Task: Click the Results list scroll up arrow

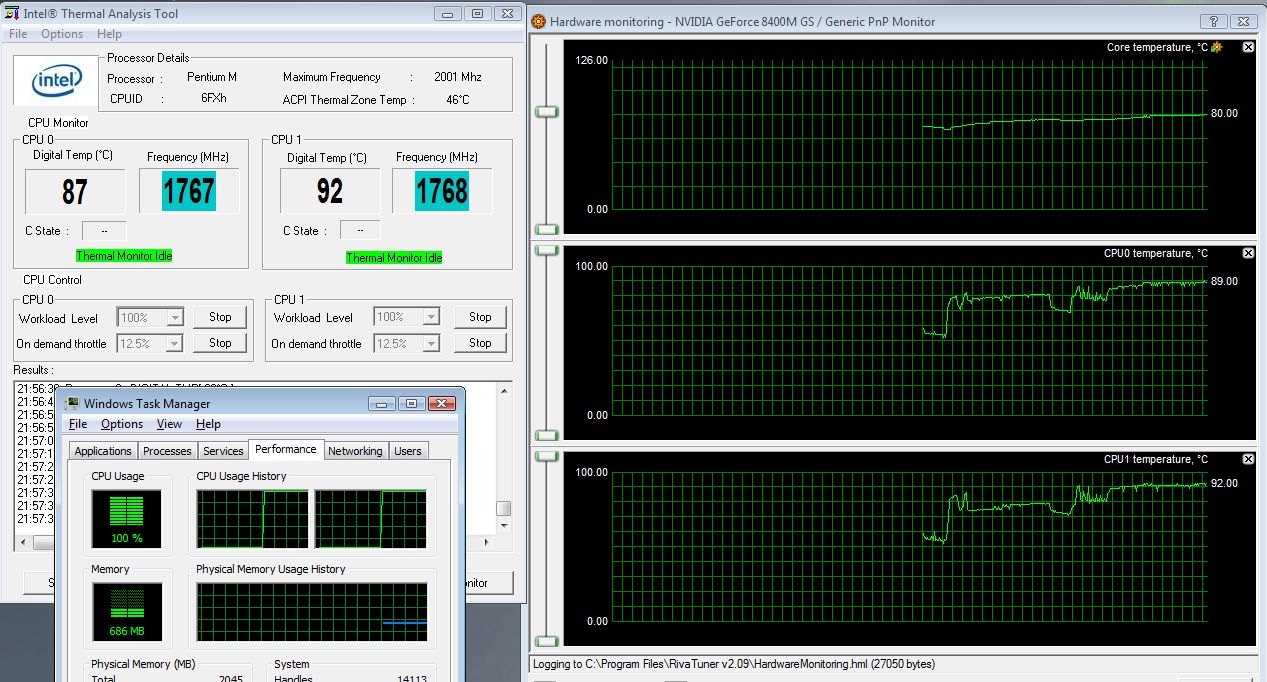Action: point(504,389)
